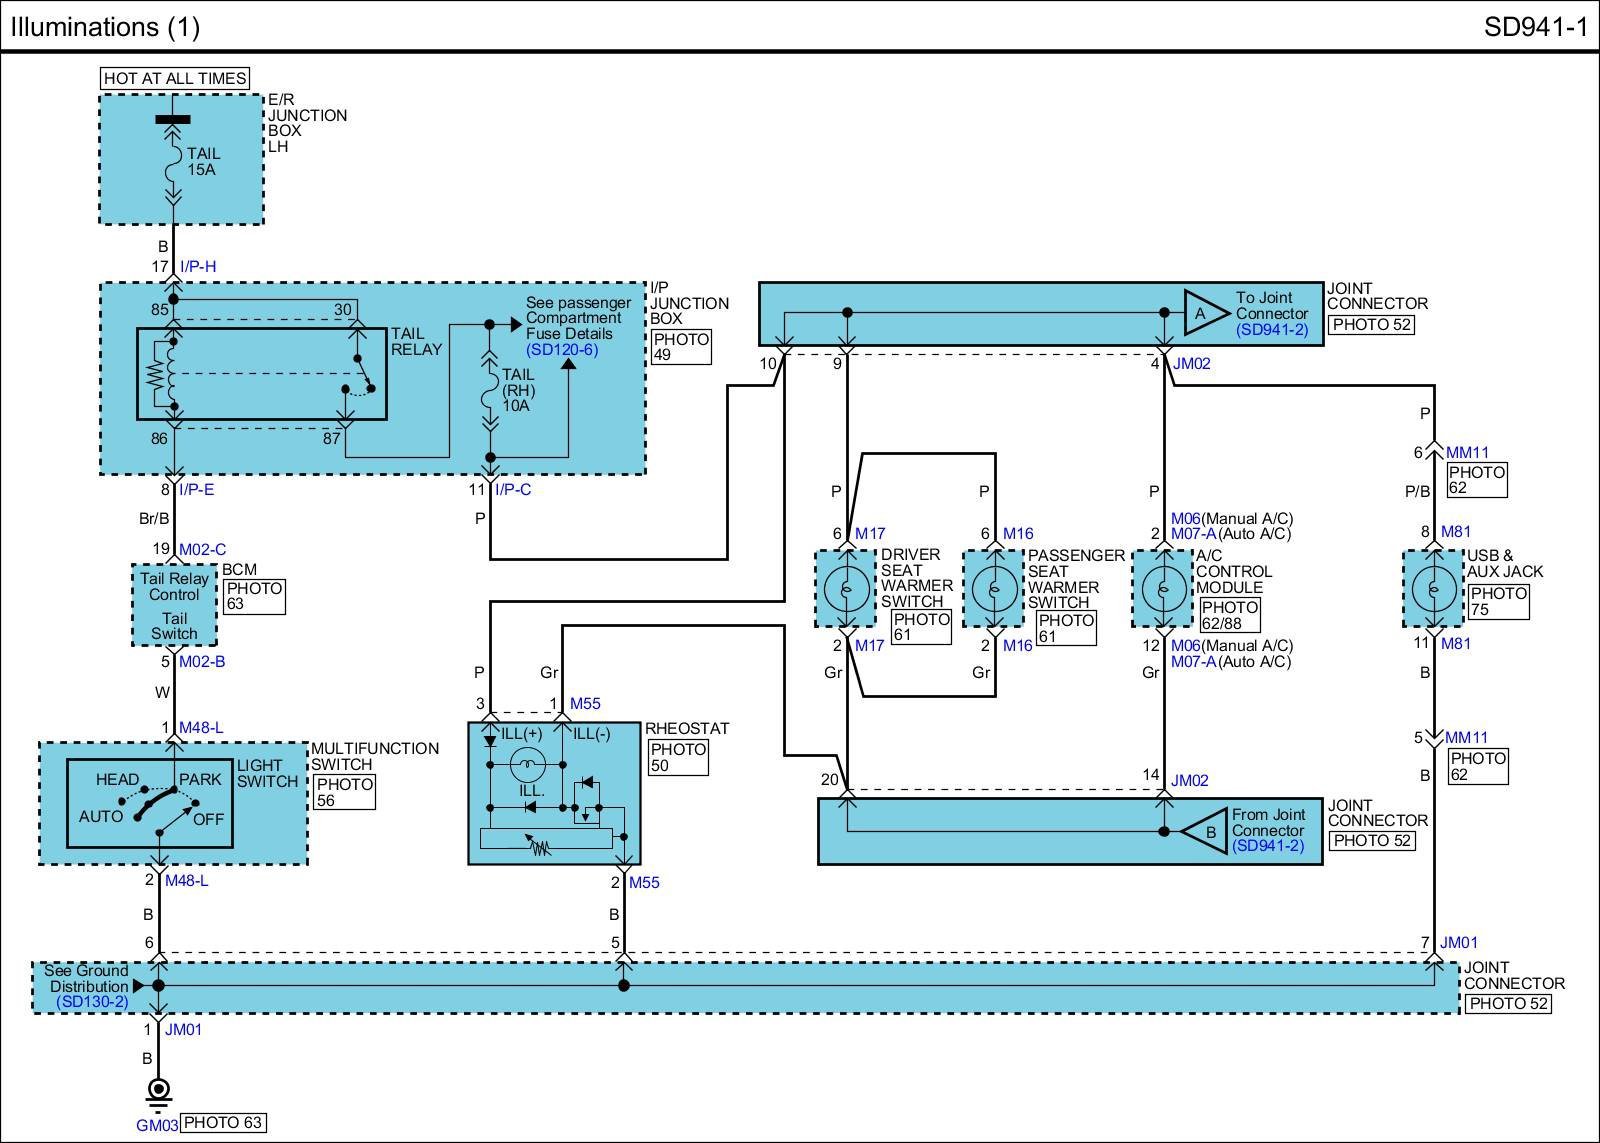Click the USB & AUX jack lamp symbol

[1433, 589]
